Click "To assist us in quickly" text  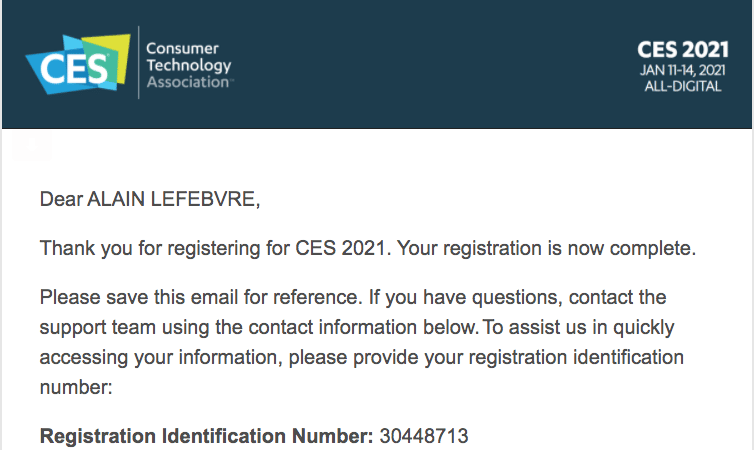click(x=578, y=327)
